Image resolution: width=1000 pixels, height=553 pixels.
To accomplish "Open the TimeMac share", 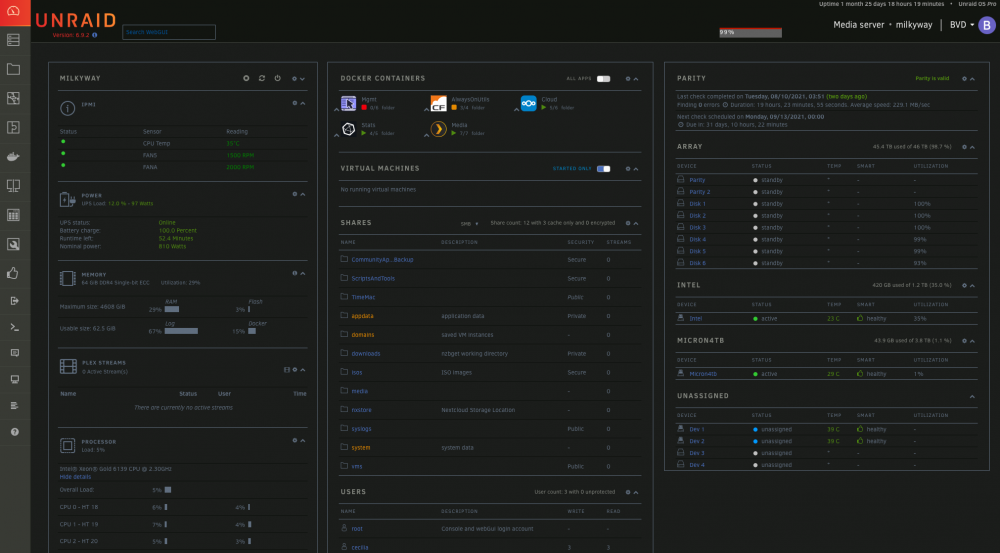I will click(x=364, y=297).
